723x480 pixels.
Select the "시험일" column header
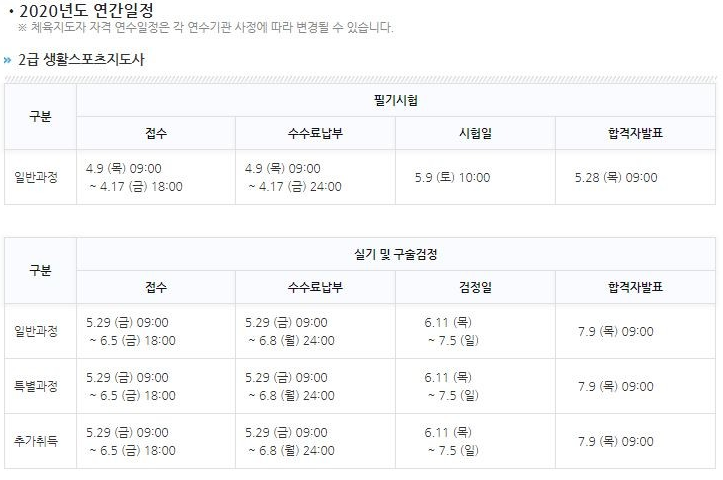point(474,133)
